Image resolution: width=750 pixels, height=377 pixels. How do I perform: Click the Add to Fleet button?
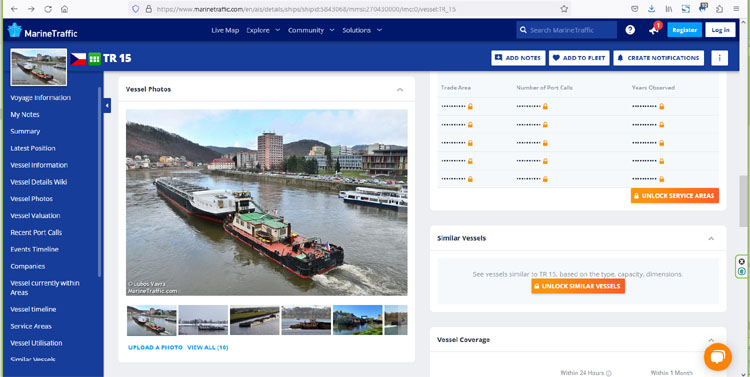579,58
